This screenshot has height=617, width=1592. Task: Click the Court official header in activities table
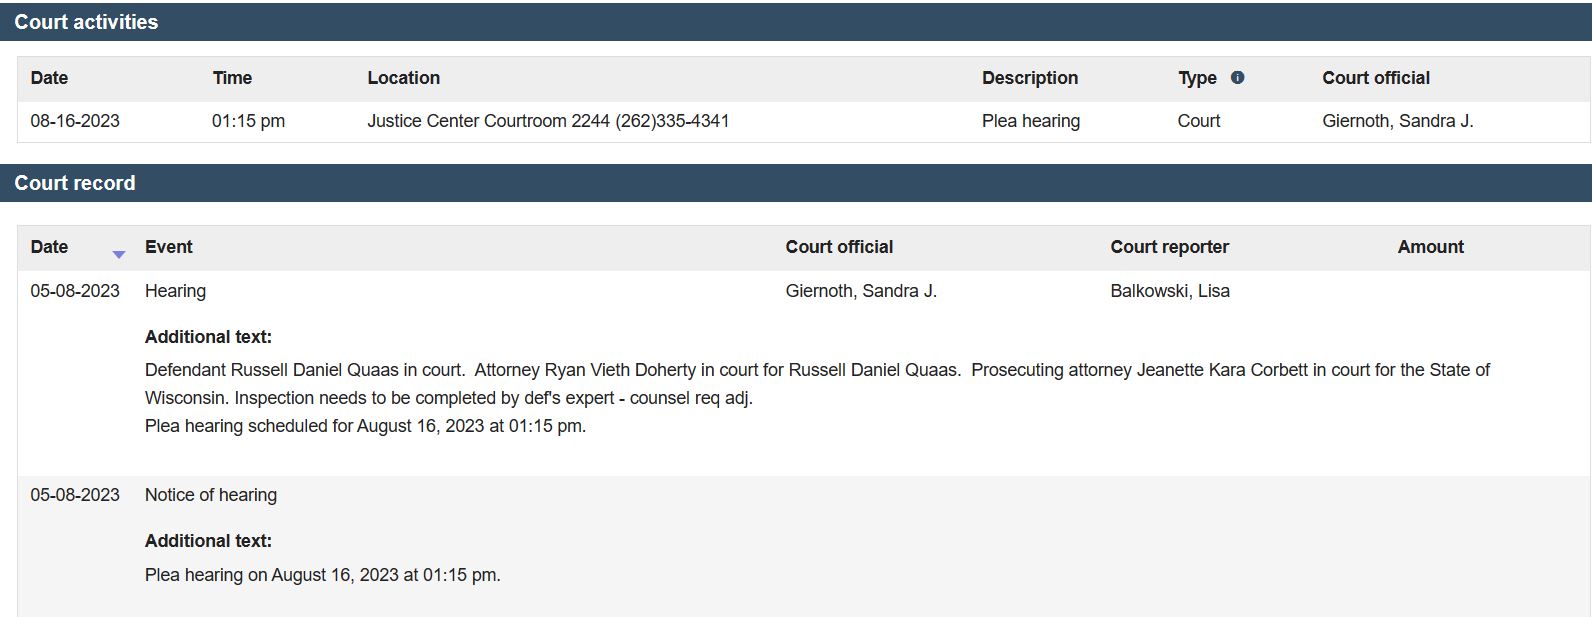coord(1376,78)
